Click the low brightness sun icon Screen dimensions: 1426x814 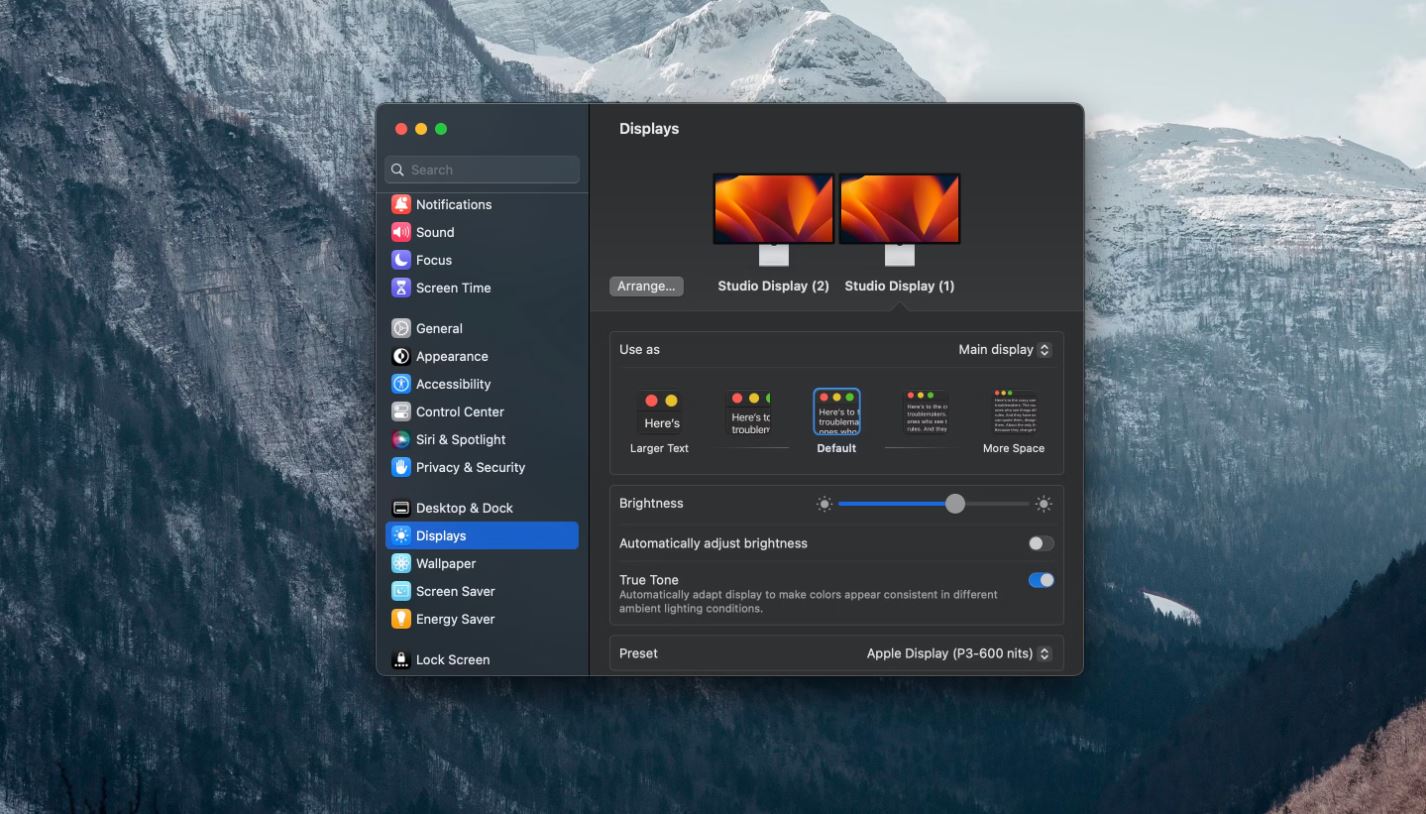[824, 504]
